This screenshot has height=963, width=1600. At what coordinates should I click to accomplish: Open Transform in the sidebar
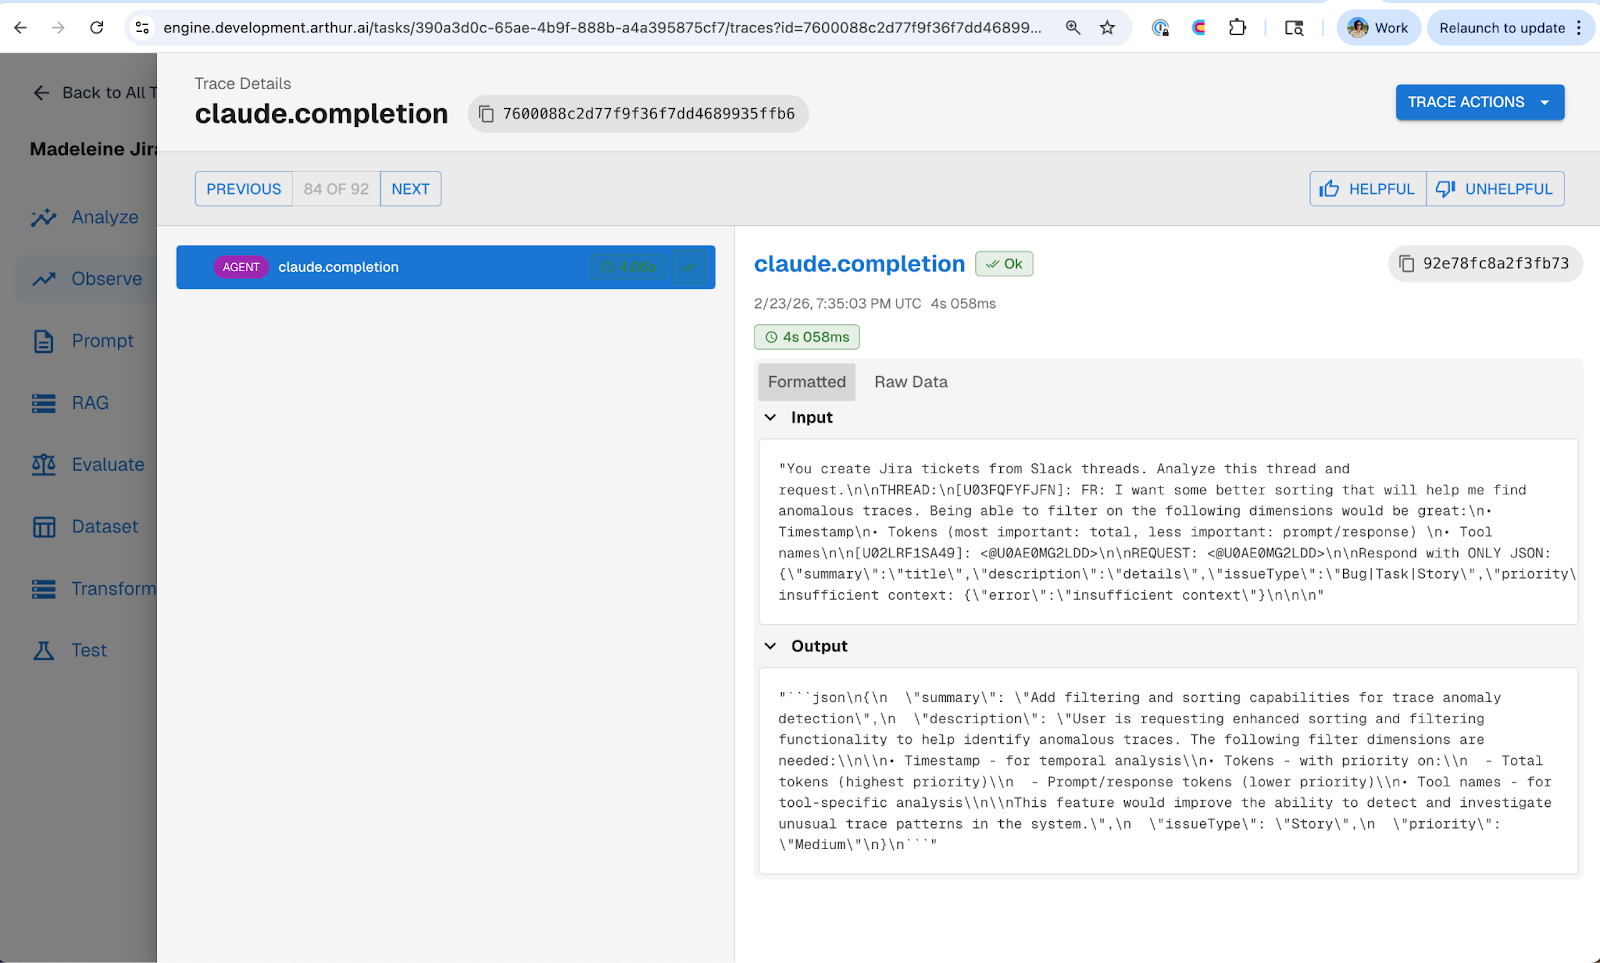pyautogui.click(x=86, y=589)
